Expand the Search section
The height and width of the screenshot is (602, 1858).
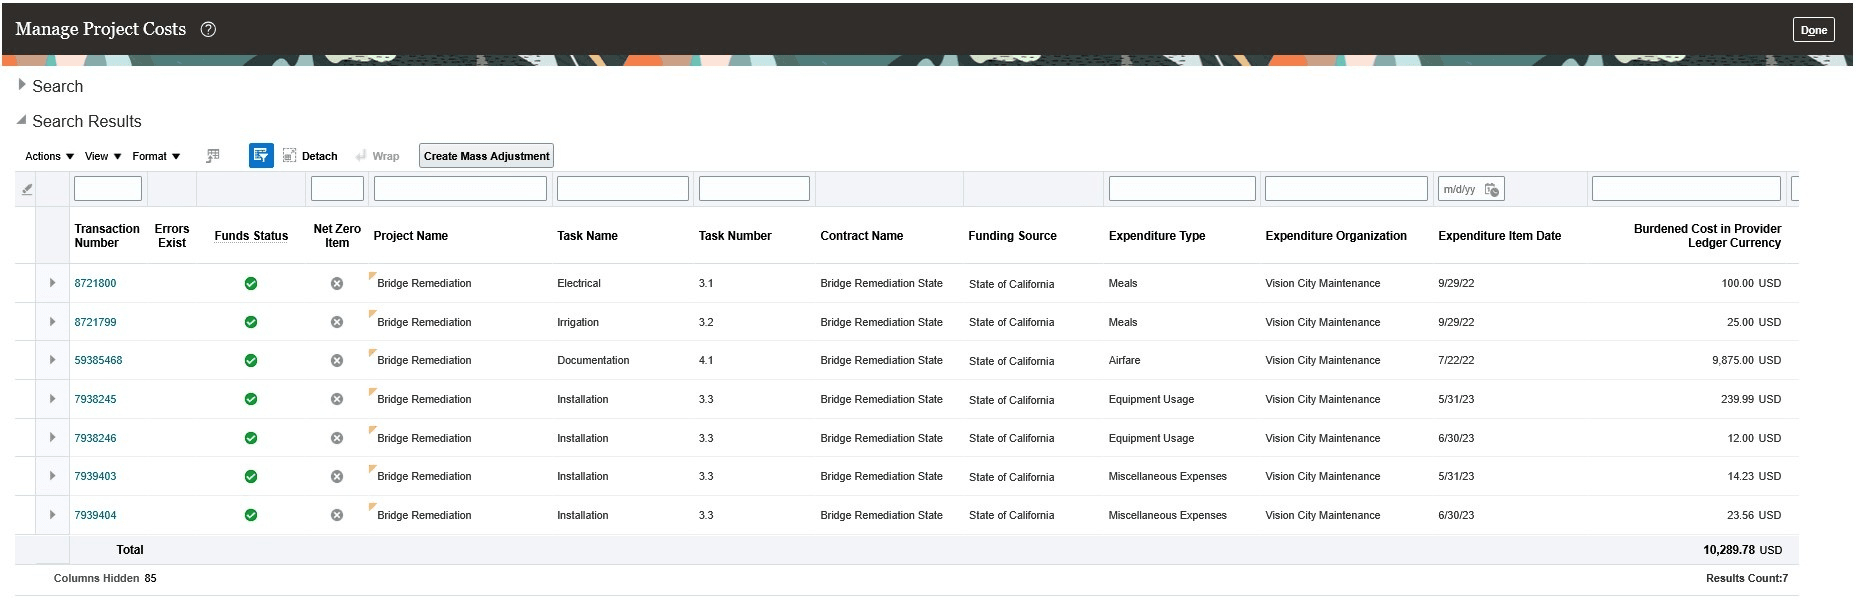(x=22, y=85)
